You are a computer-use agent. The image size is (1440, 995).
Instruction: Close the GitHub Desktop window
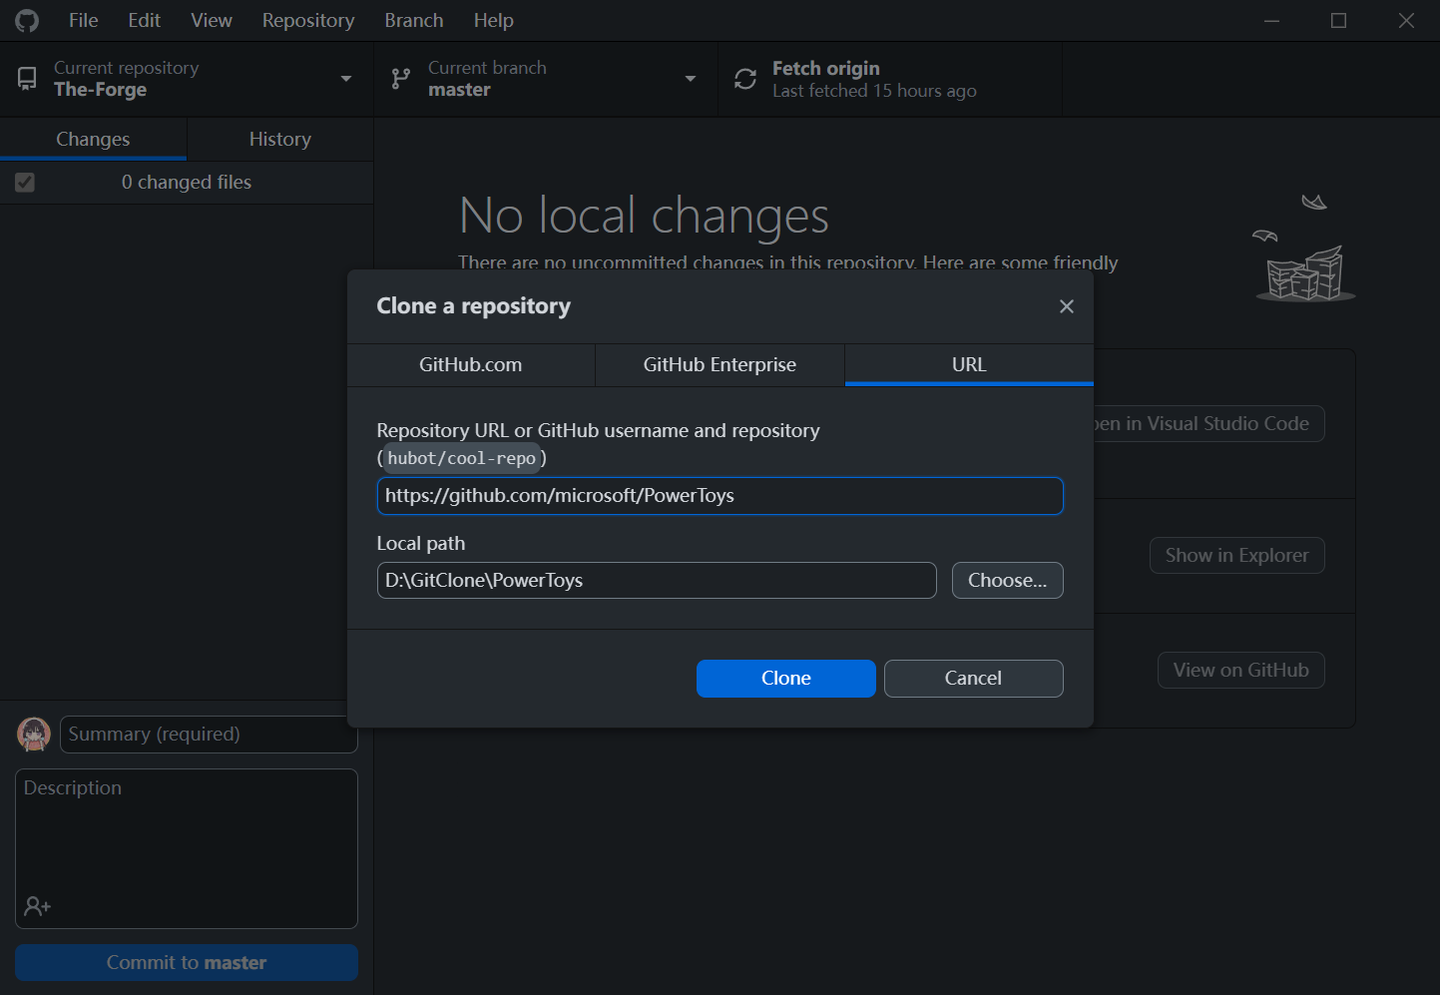1406,20
